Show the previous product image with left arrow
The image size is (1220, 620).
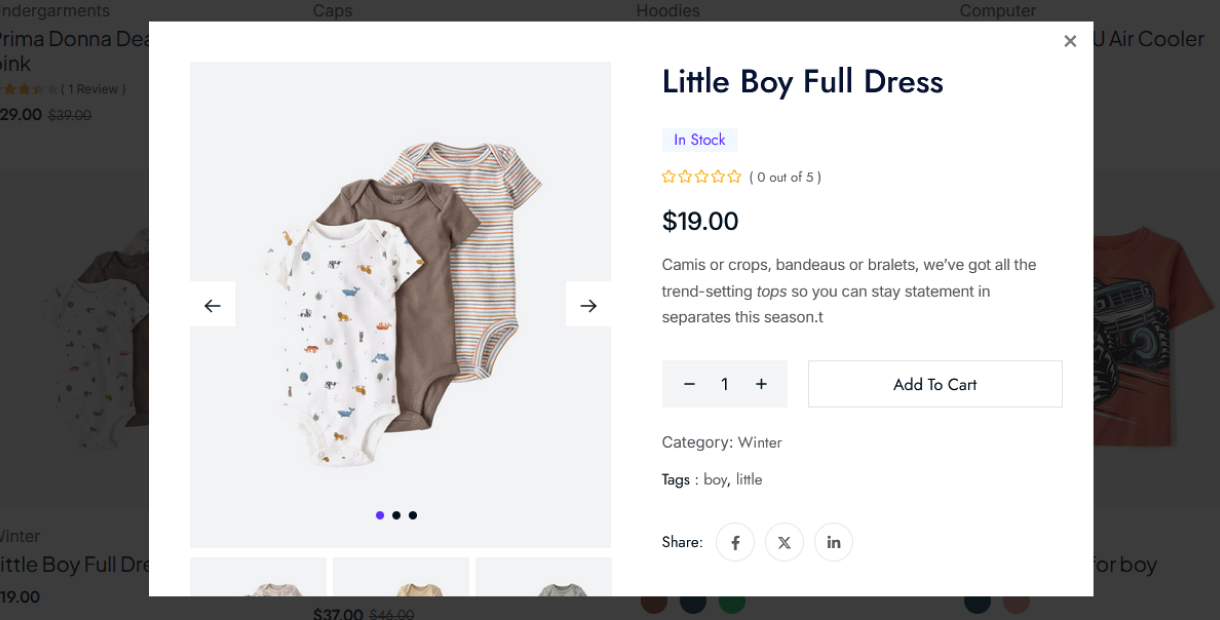pyautogui.click(x=212, y=305)
